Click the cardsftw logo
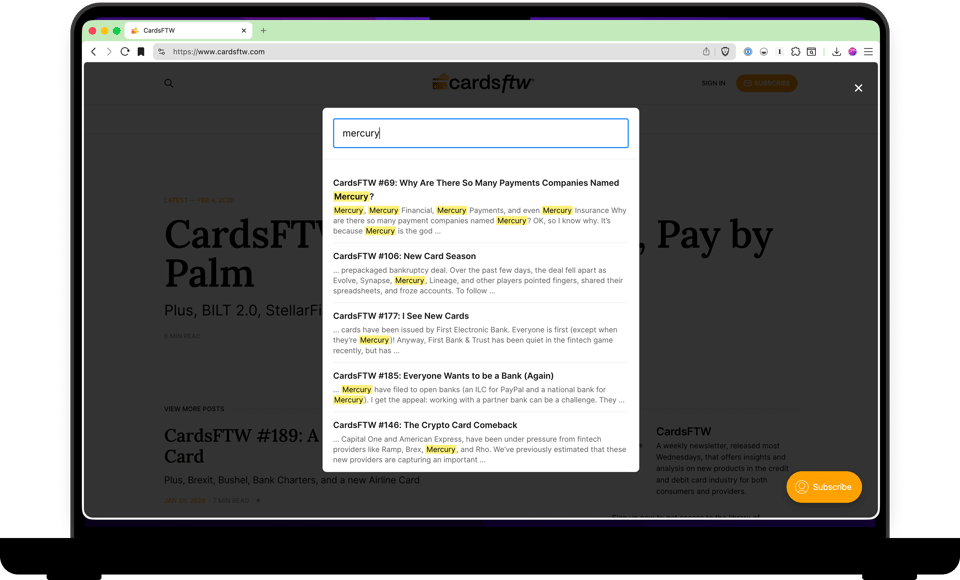 pos(483,83)
